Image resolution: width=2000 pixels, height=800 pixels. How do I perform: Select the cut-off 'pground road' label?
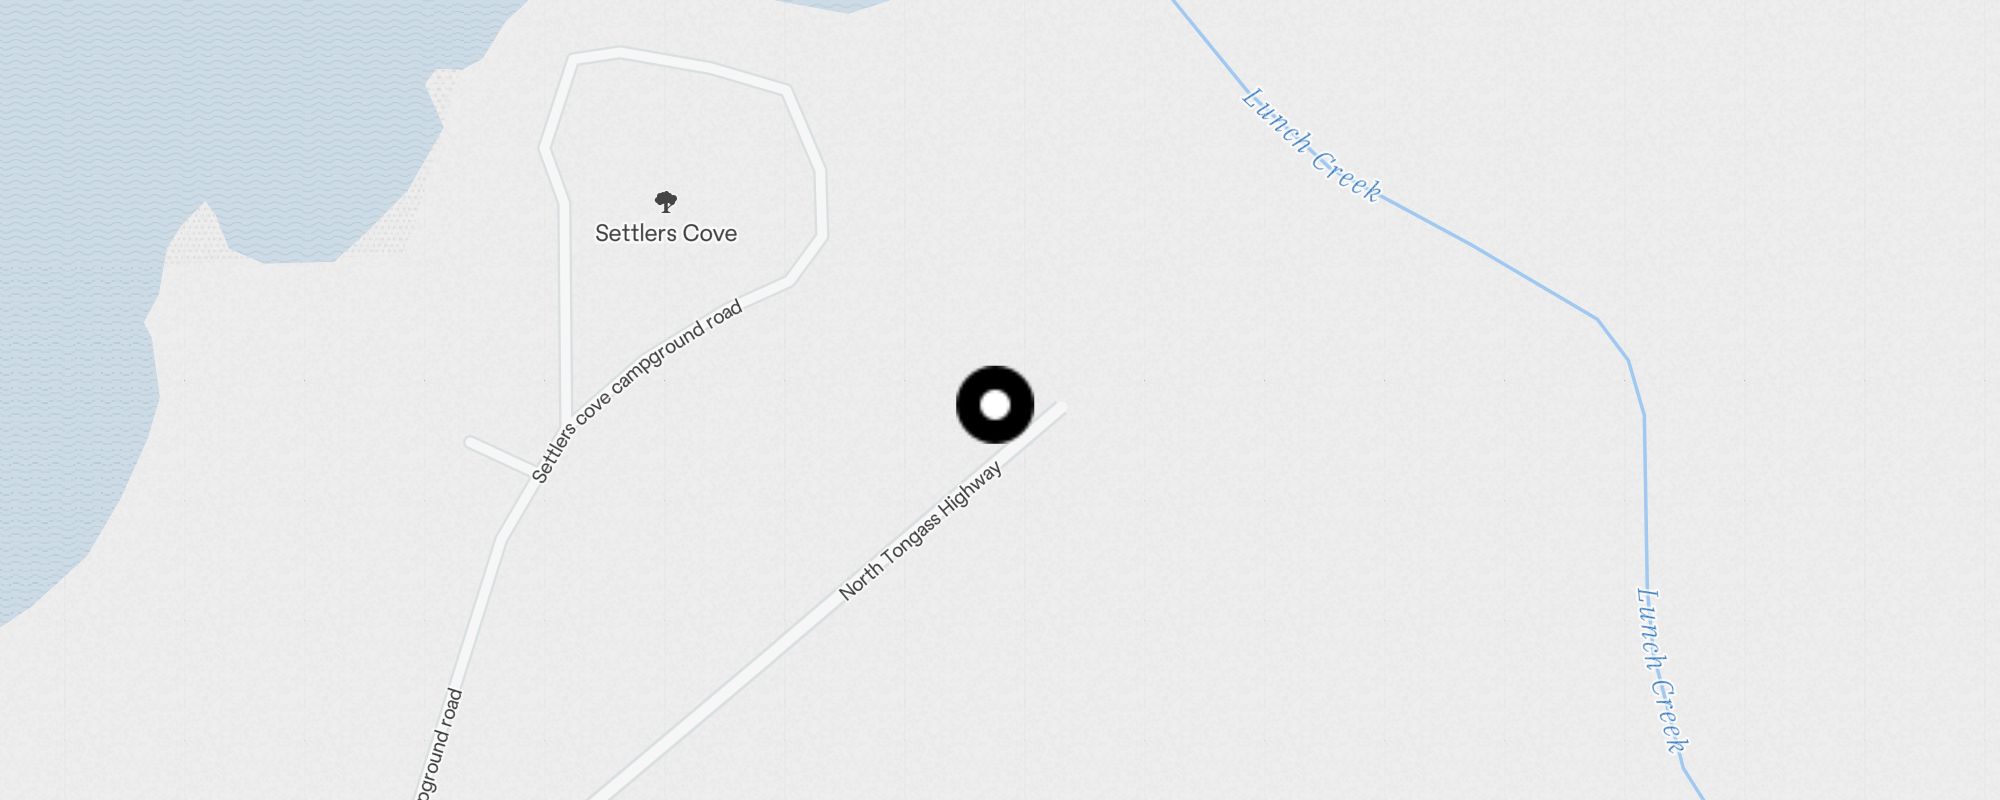[438, 744]
